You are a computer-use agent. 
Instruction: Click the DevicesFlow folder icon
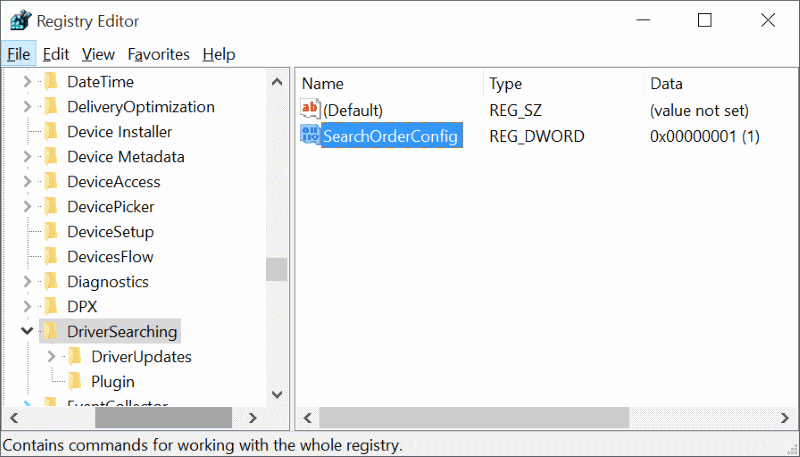(x=51, y=257)
